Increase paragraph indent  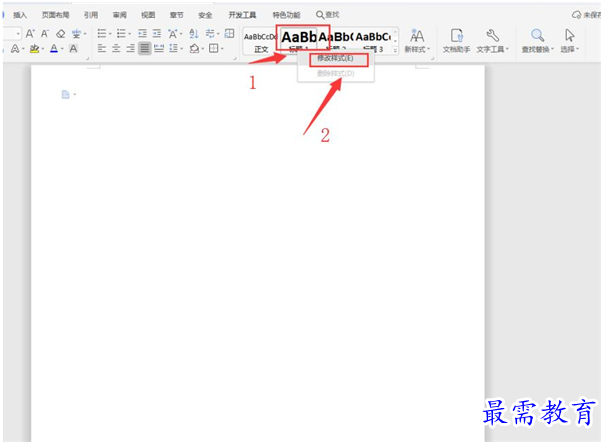(157, 34)
